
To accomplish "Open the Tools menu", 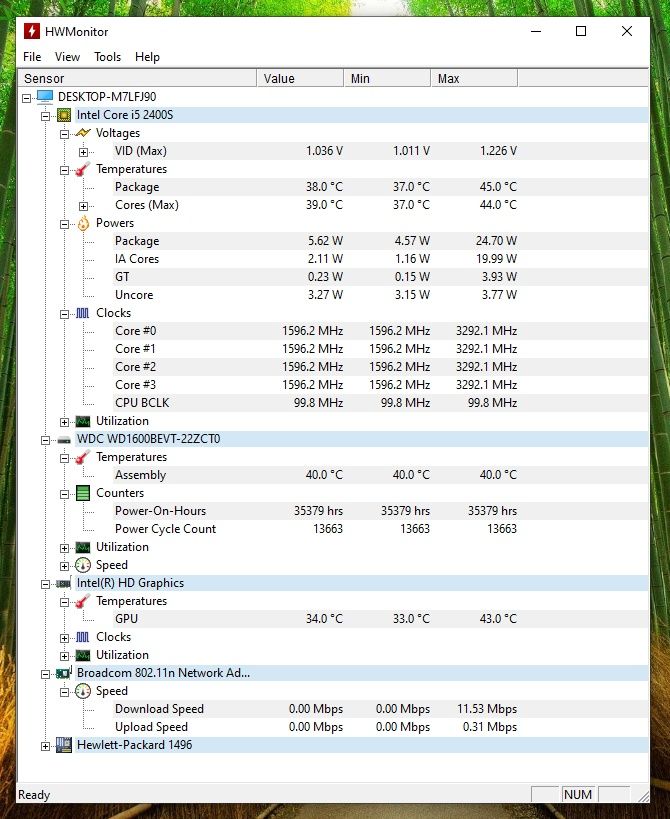I will [x=108, y=57].
